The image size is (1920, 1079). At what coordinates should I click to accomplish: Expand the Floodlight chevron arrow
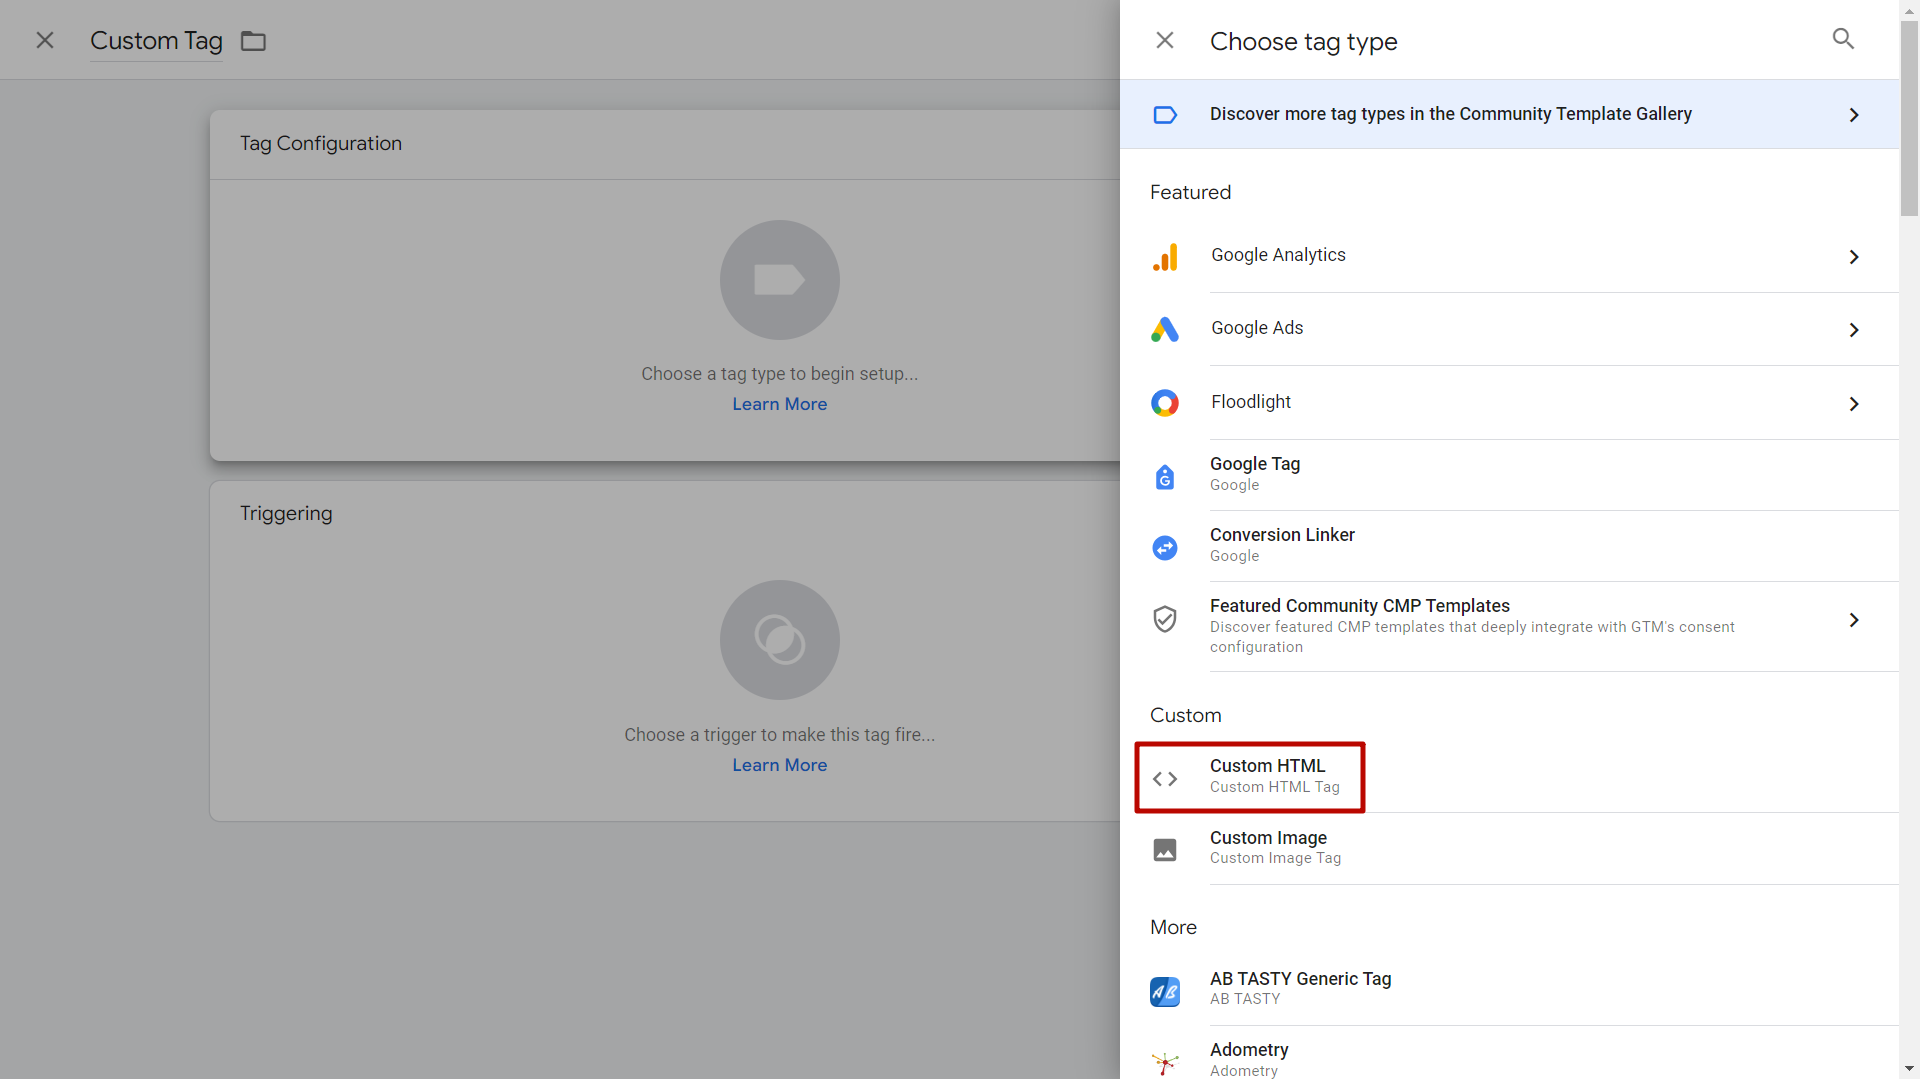click(x=1853, y=404)
